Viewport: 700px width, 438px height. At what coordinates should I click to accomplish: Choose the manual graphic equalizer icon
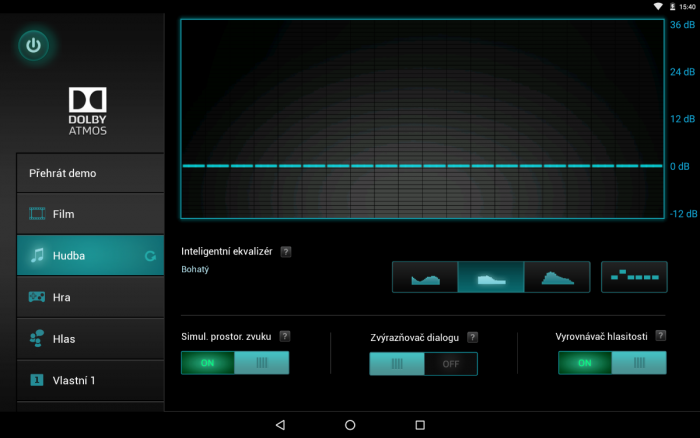(x=634, y=277)
